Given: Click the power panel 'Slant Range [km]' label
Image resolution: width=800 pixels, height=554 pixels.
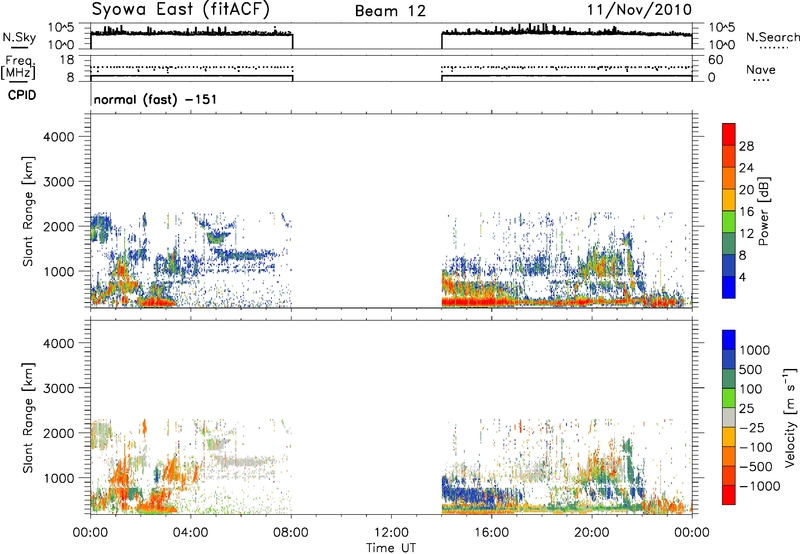Looking at the screenshot, I should (x=28, y=211).
